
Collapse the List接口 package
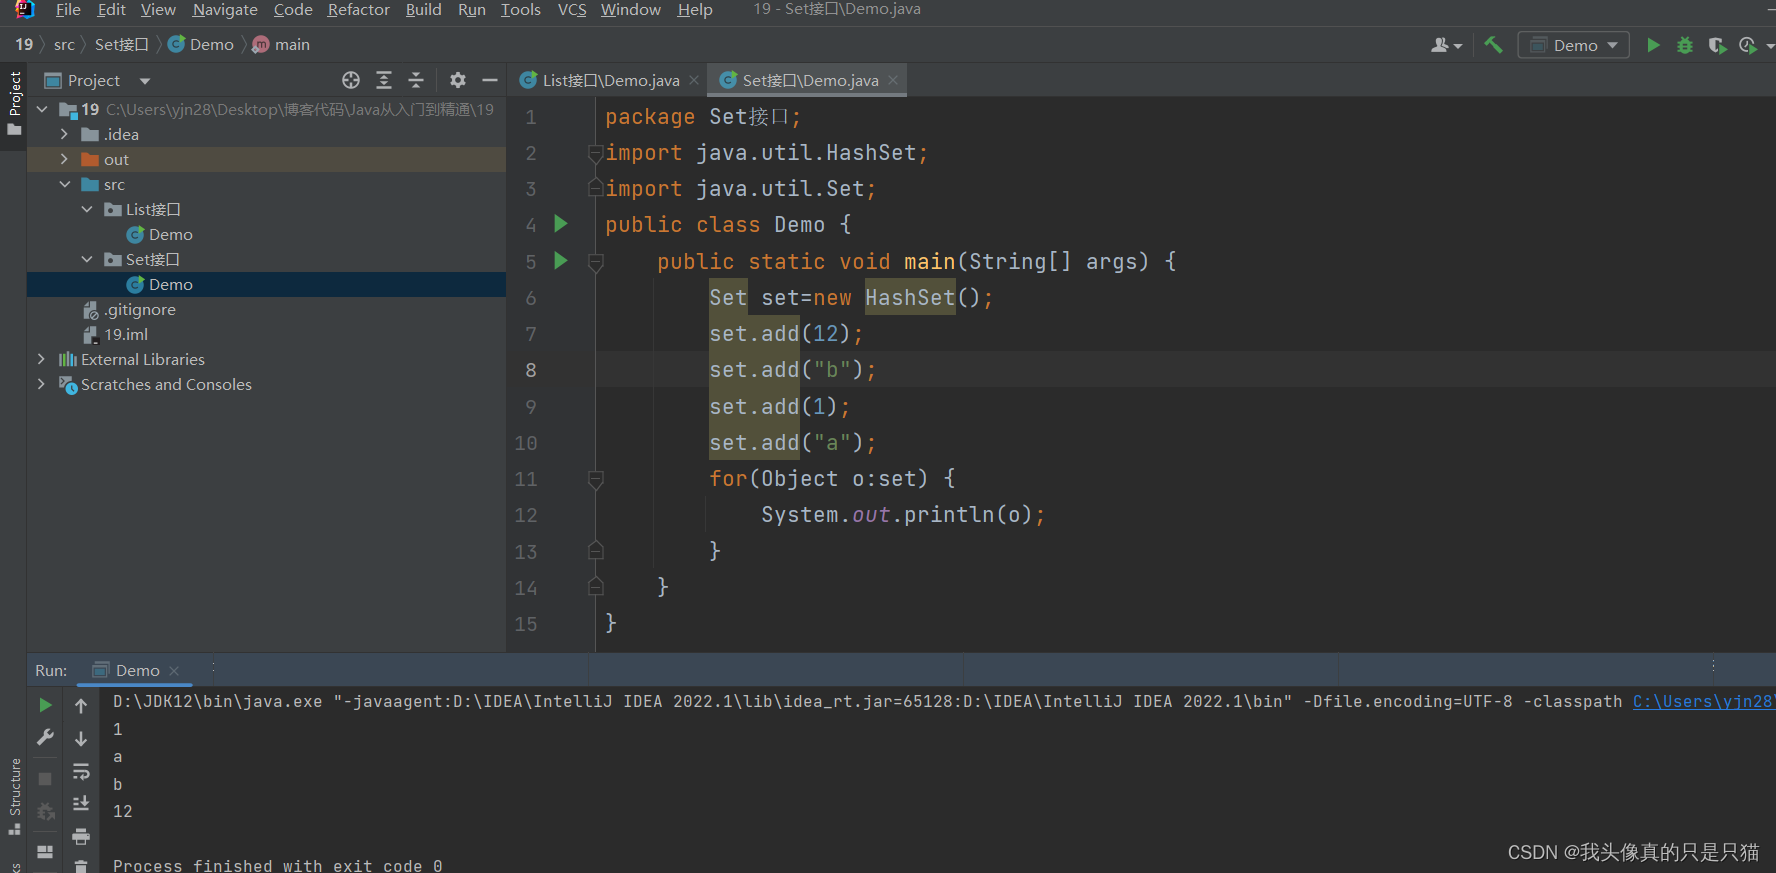(87, 209)
